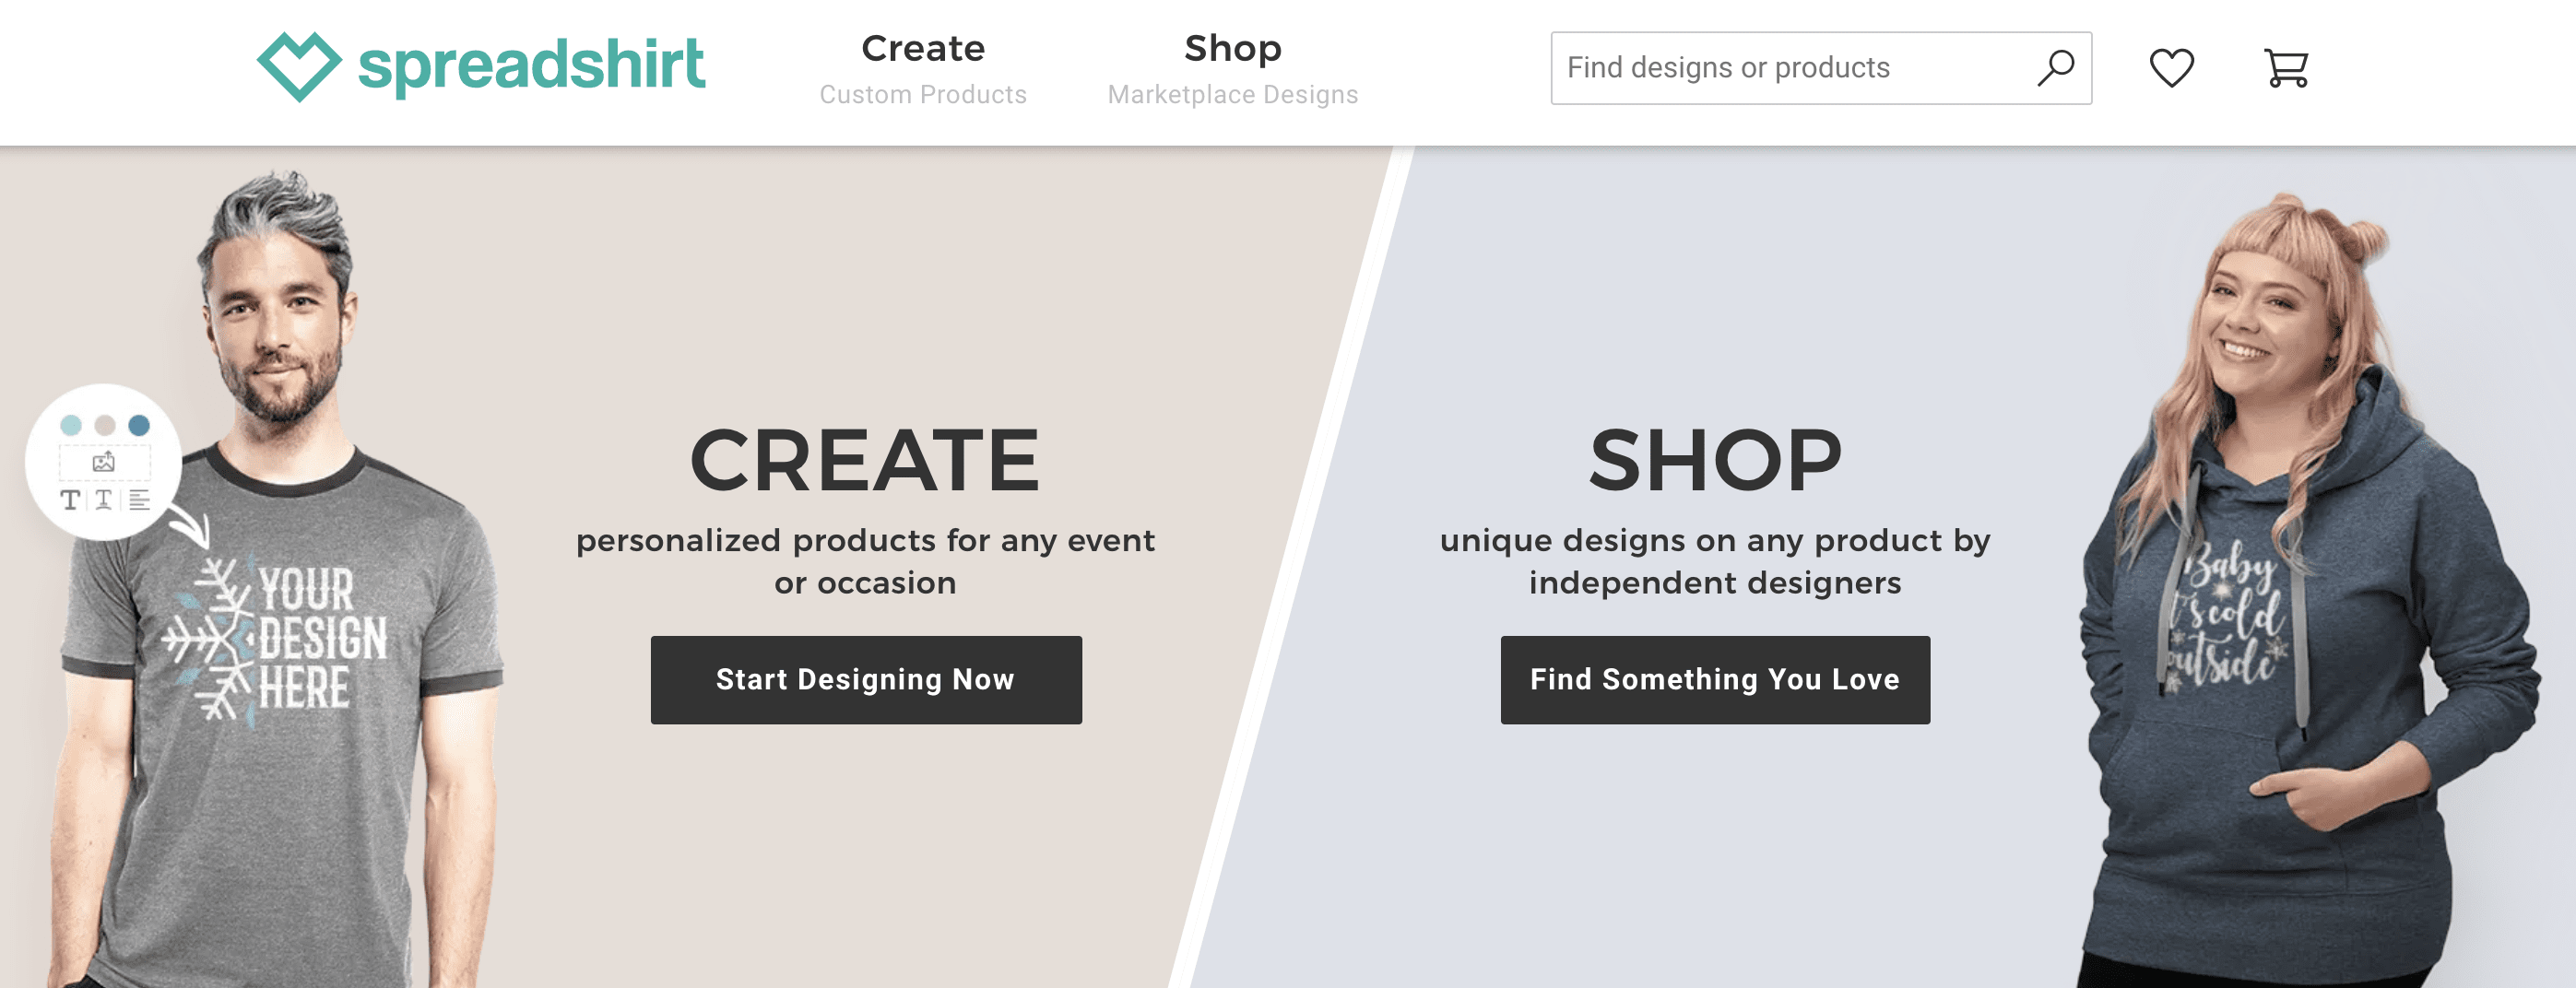Select the light teal color dot
The width and height of the screenshot is (2576, 988).
[x=71, y=425]
